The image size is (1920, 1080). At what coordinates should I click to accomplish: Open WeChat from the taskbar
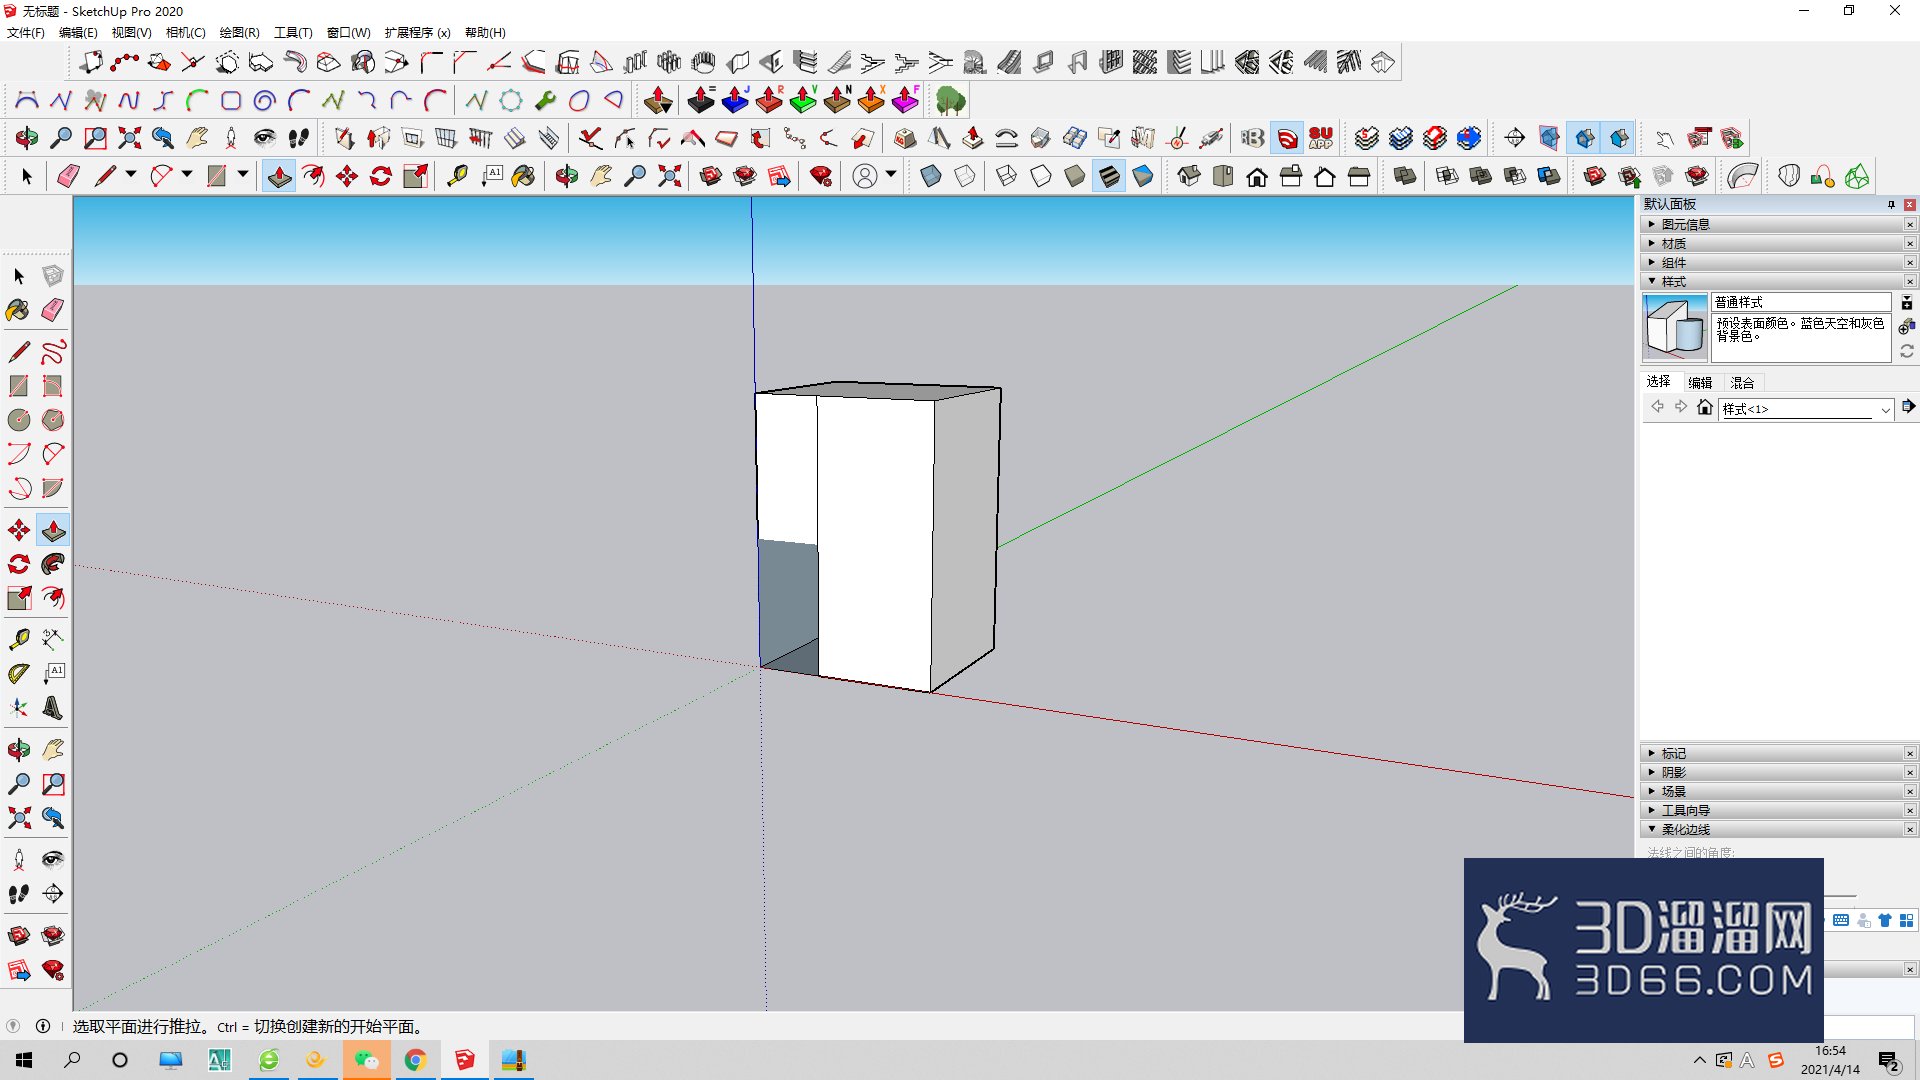pyautogui.click(x=367, y=1060)
